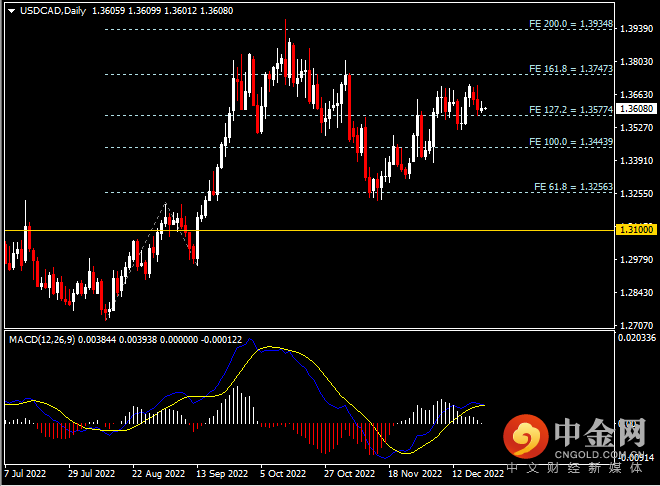Click the 22 Aug 2022 date label

[x=158, y=473]
